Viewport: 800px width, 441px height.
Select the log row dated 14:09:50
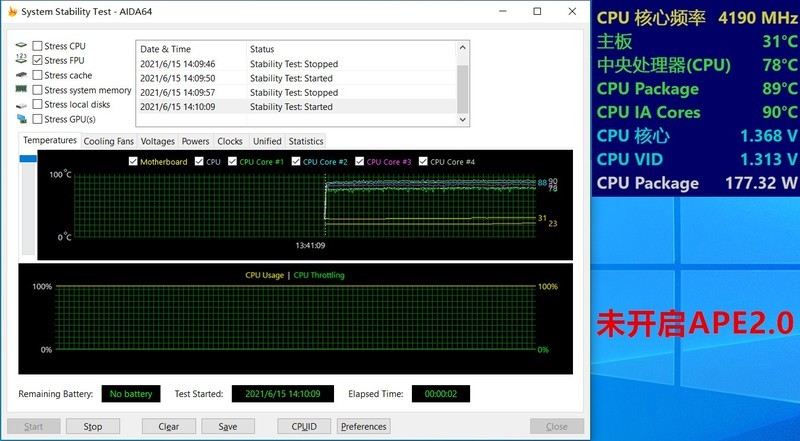click(x=296, y=78)
